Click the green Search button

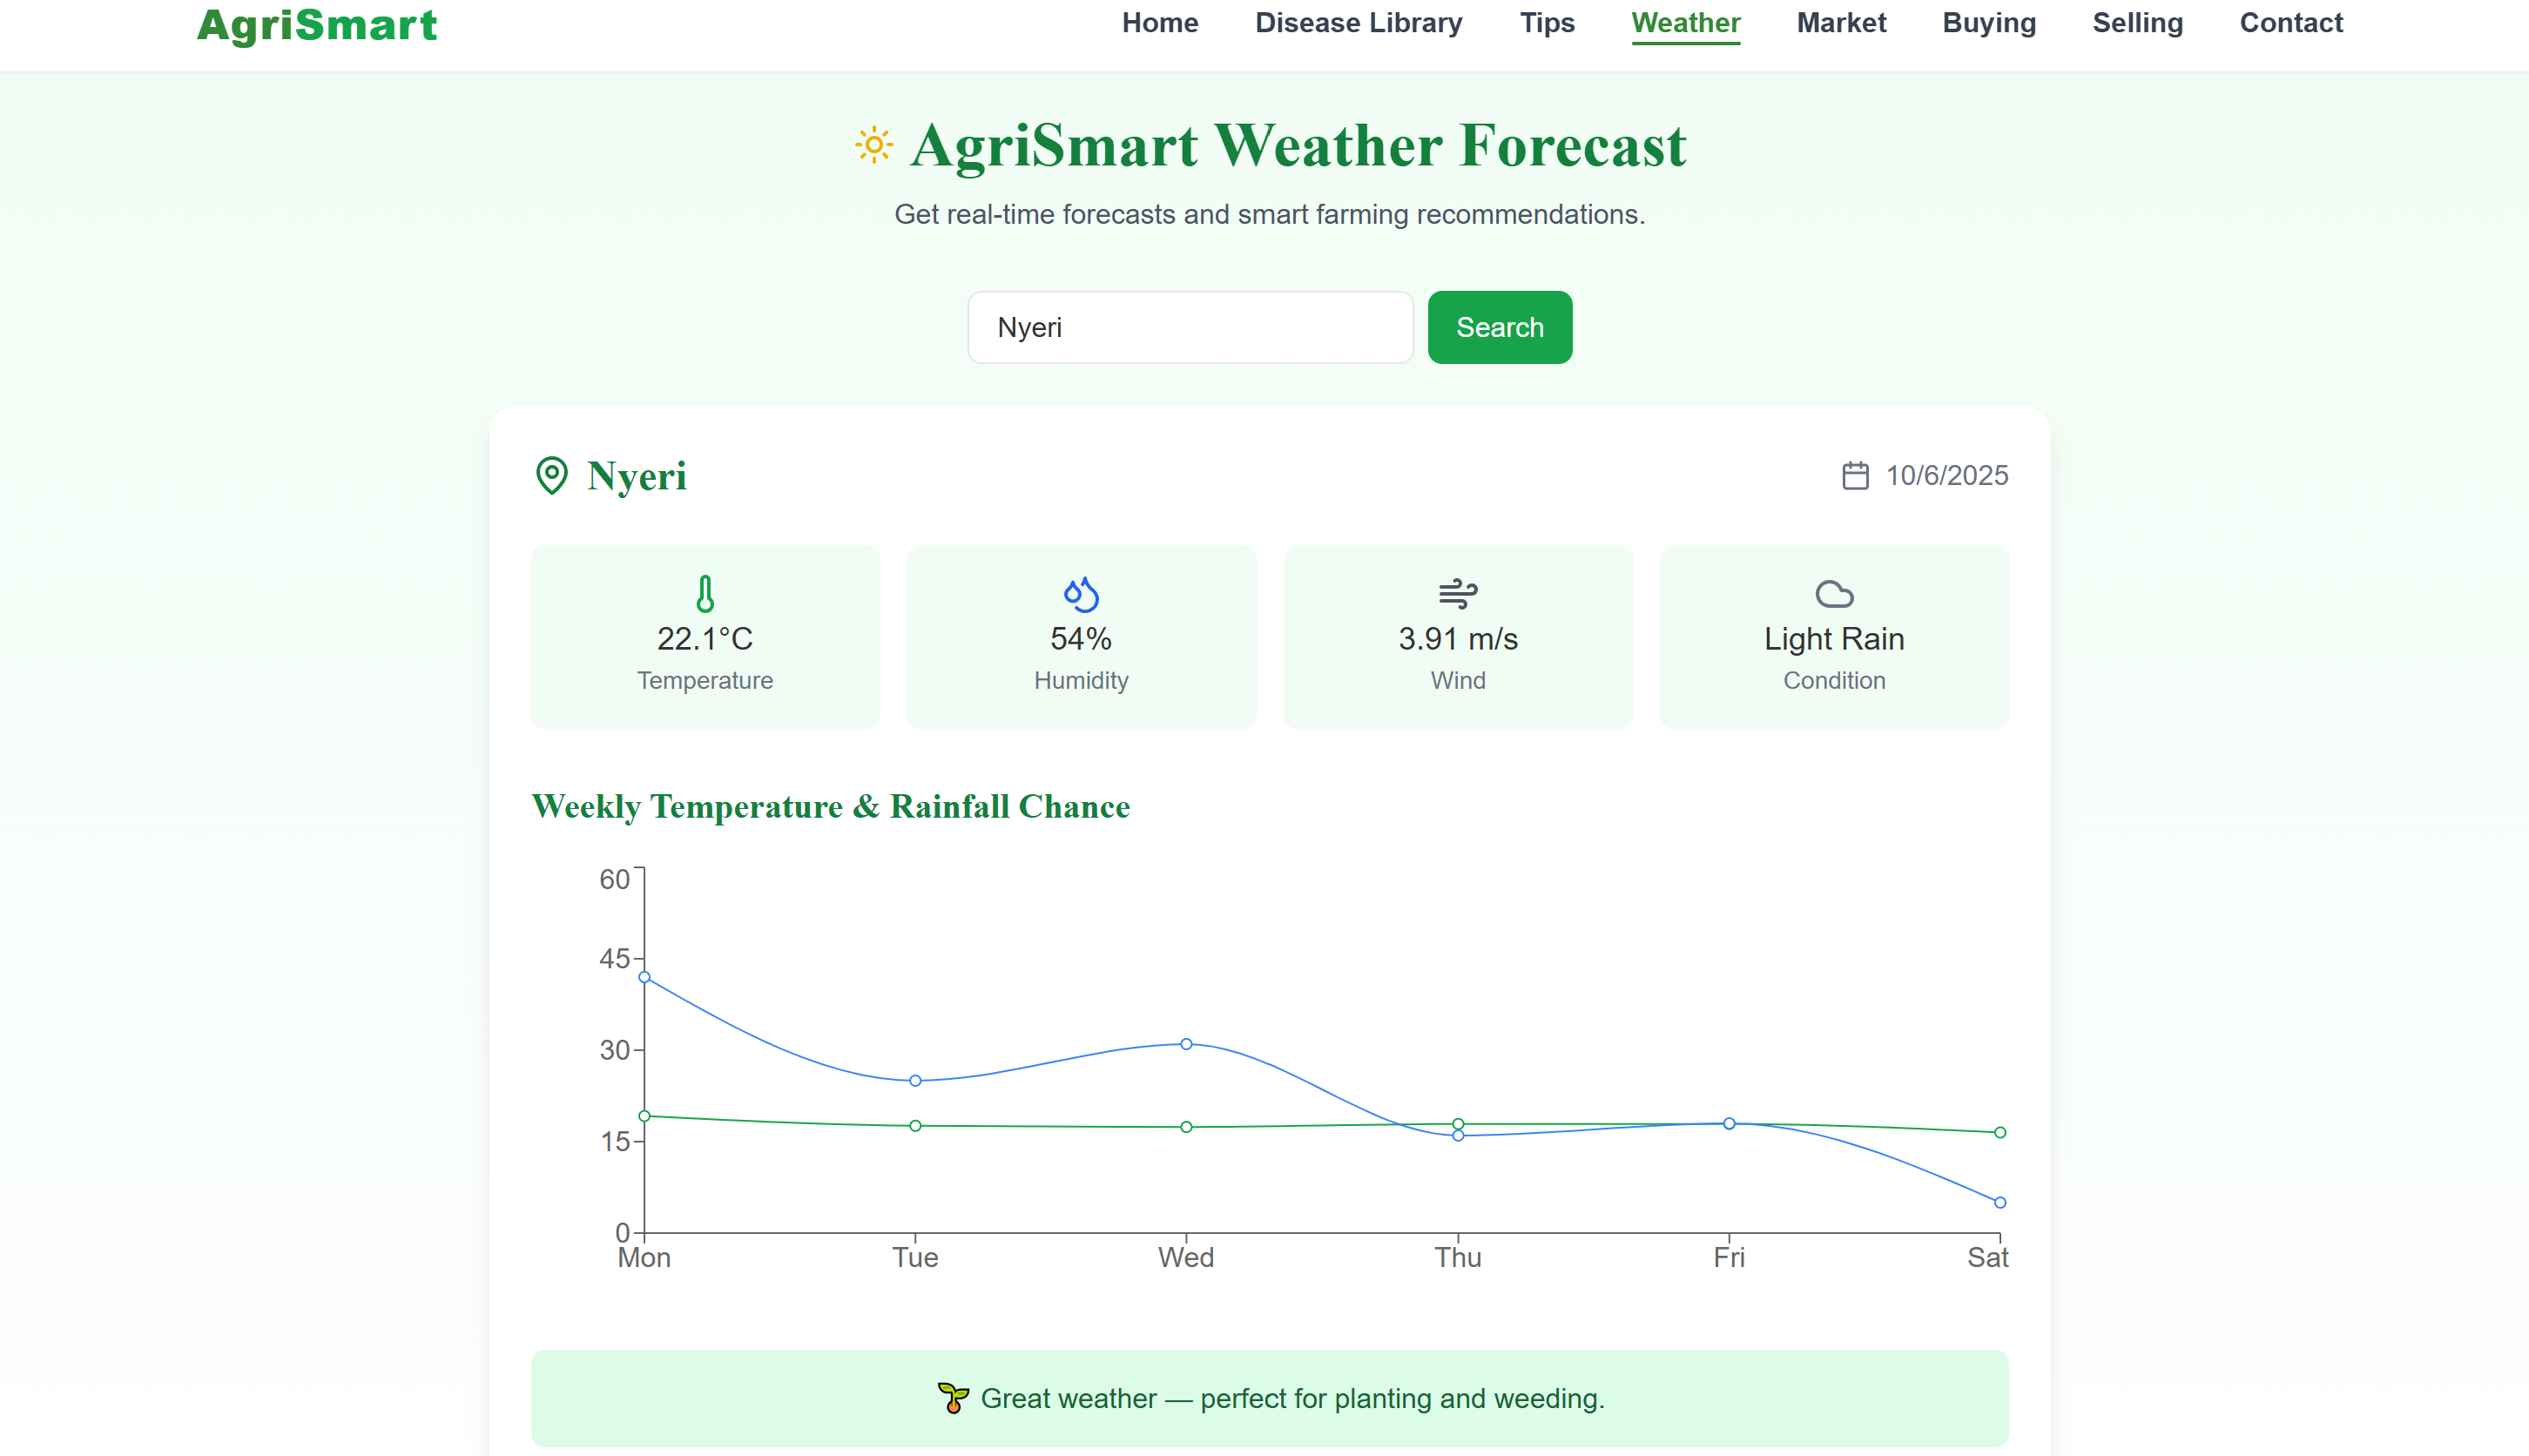pos(1500,327)
